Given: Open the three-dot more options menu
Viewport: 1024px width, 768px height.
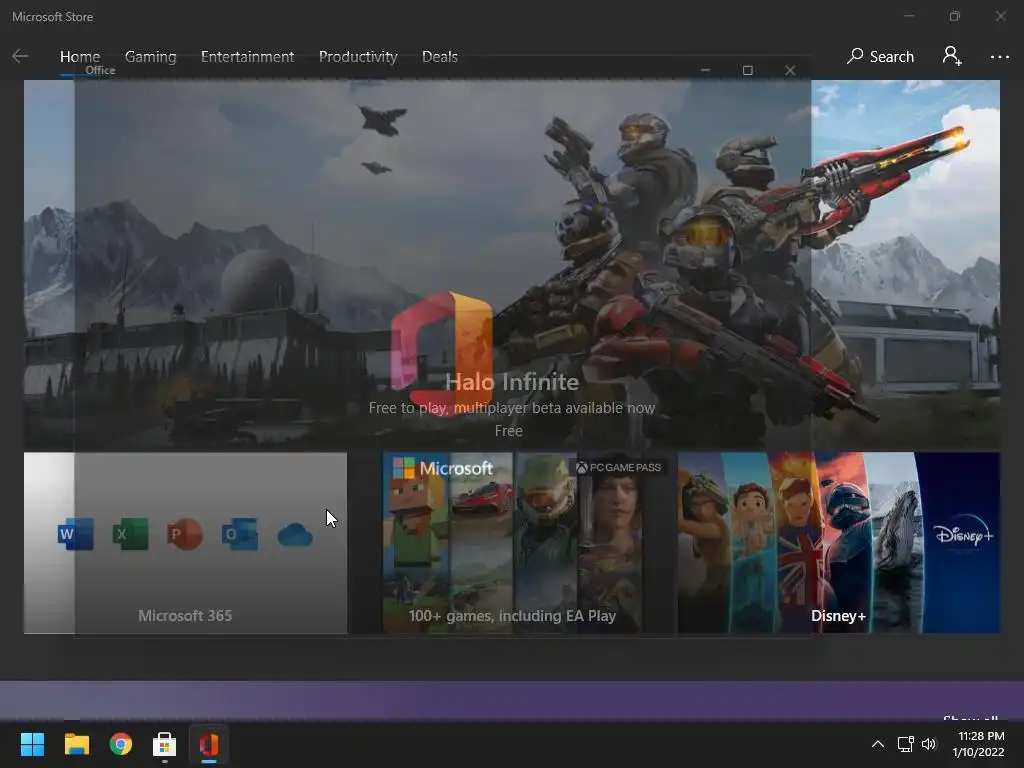Looking at the screenshot, I should point(999,57).
